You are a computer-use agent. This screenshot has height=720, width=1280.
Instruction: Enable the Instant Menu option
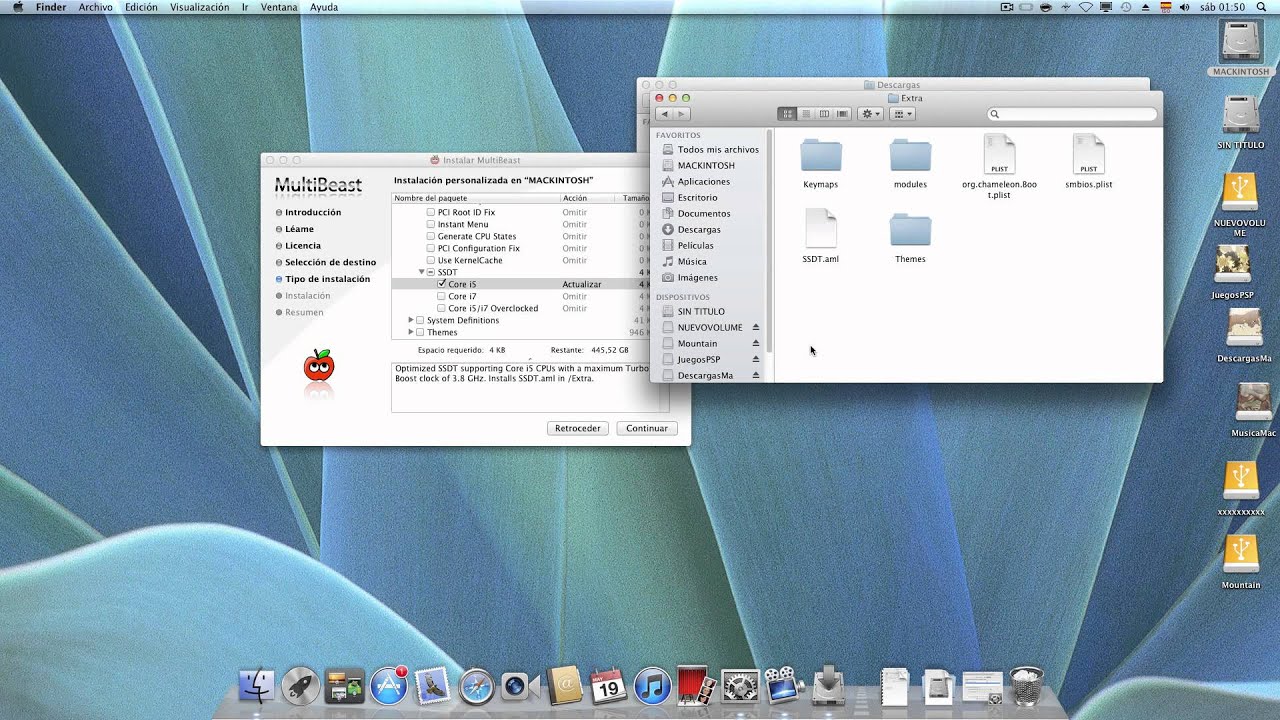pyautogui.click(x=431, y=224)
